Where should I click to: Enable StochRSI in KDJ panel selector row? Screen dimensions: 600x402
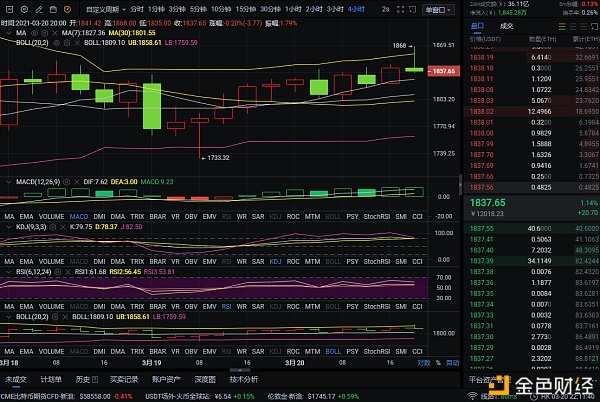[377, 262]
